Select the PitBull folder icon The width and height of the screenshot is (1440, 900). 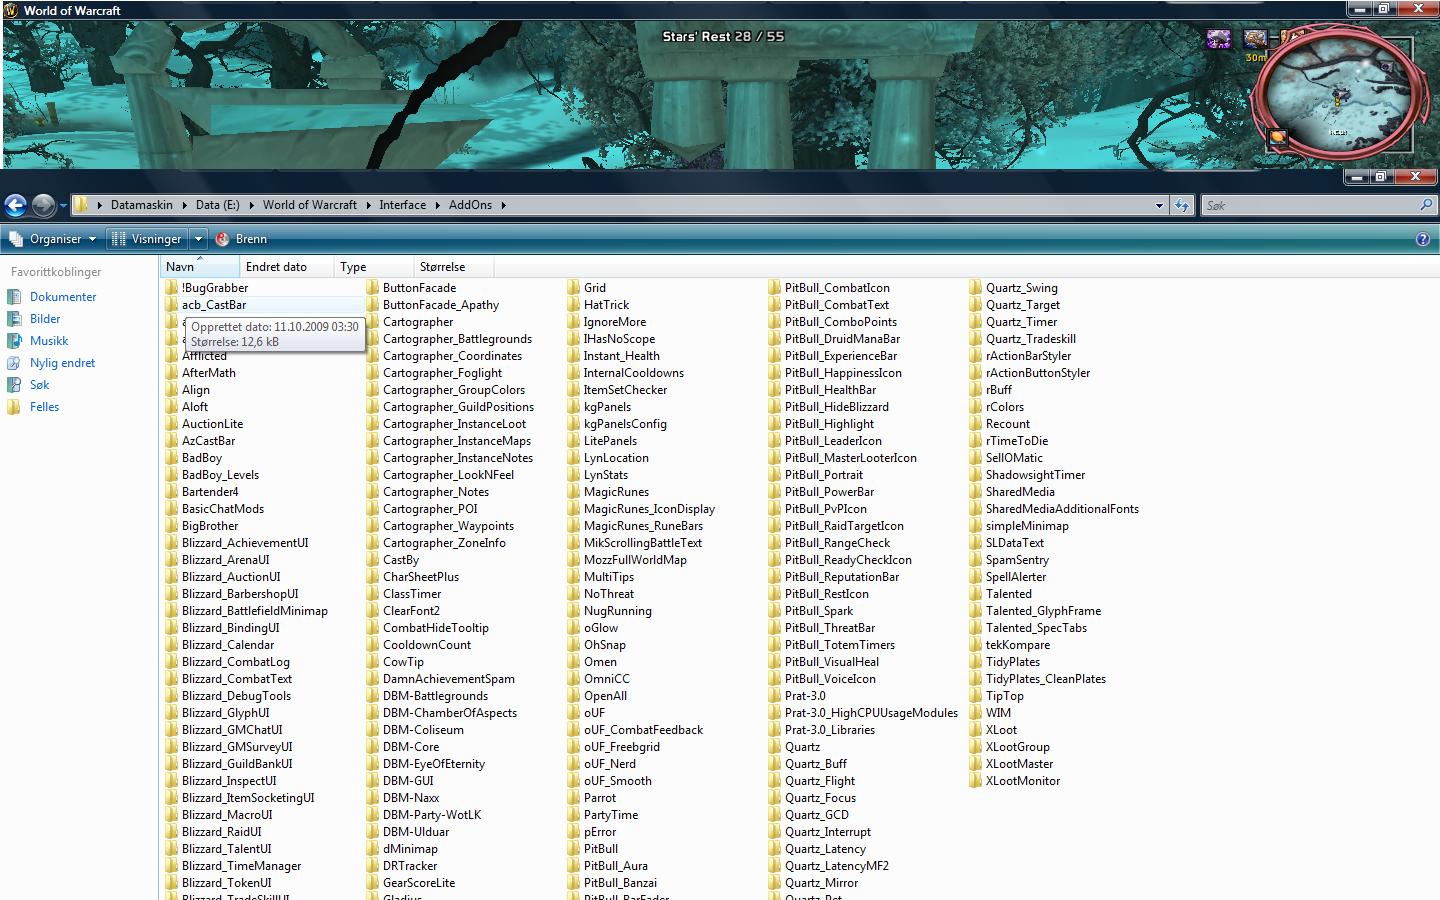tap(574, 849)
